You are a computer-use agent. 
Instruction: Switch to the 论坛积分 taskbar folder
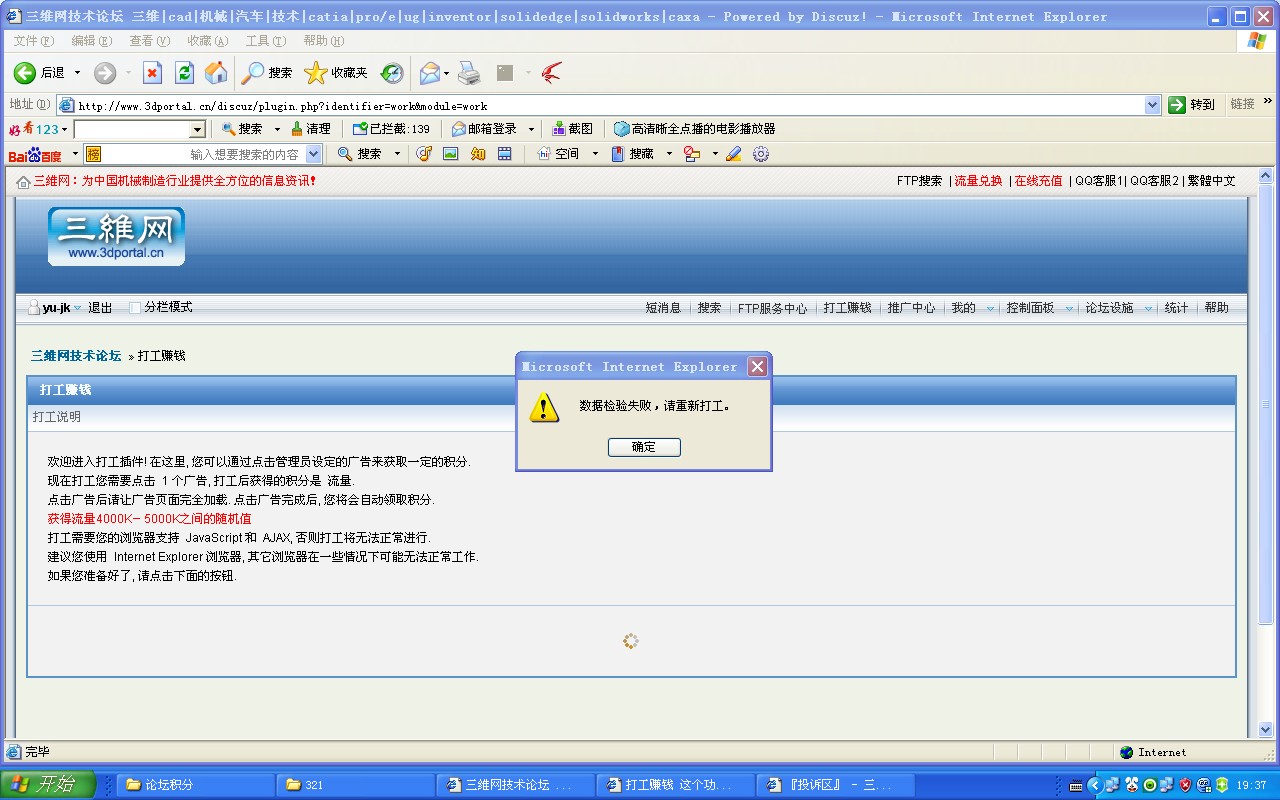(x=196, y=785)
